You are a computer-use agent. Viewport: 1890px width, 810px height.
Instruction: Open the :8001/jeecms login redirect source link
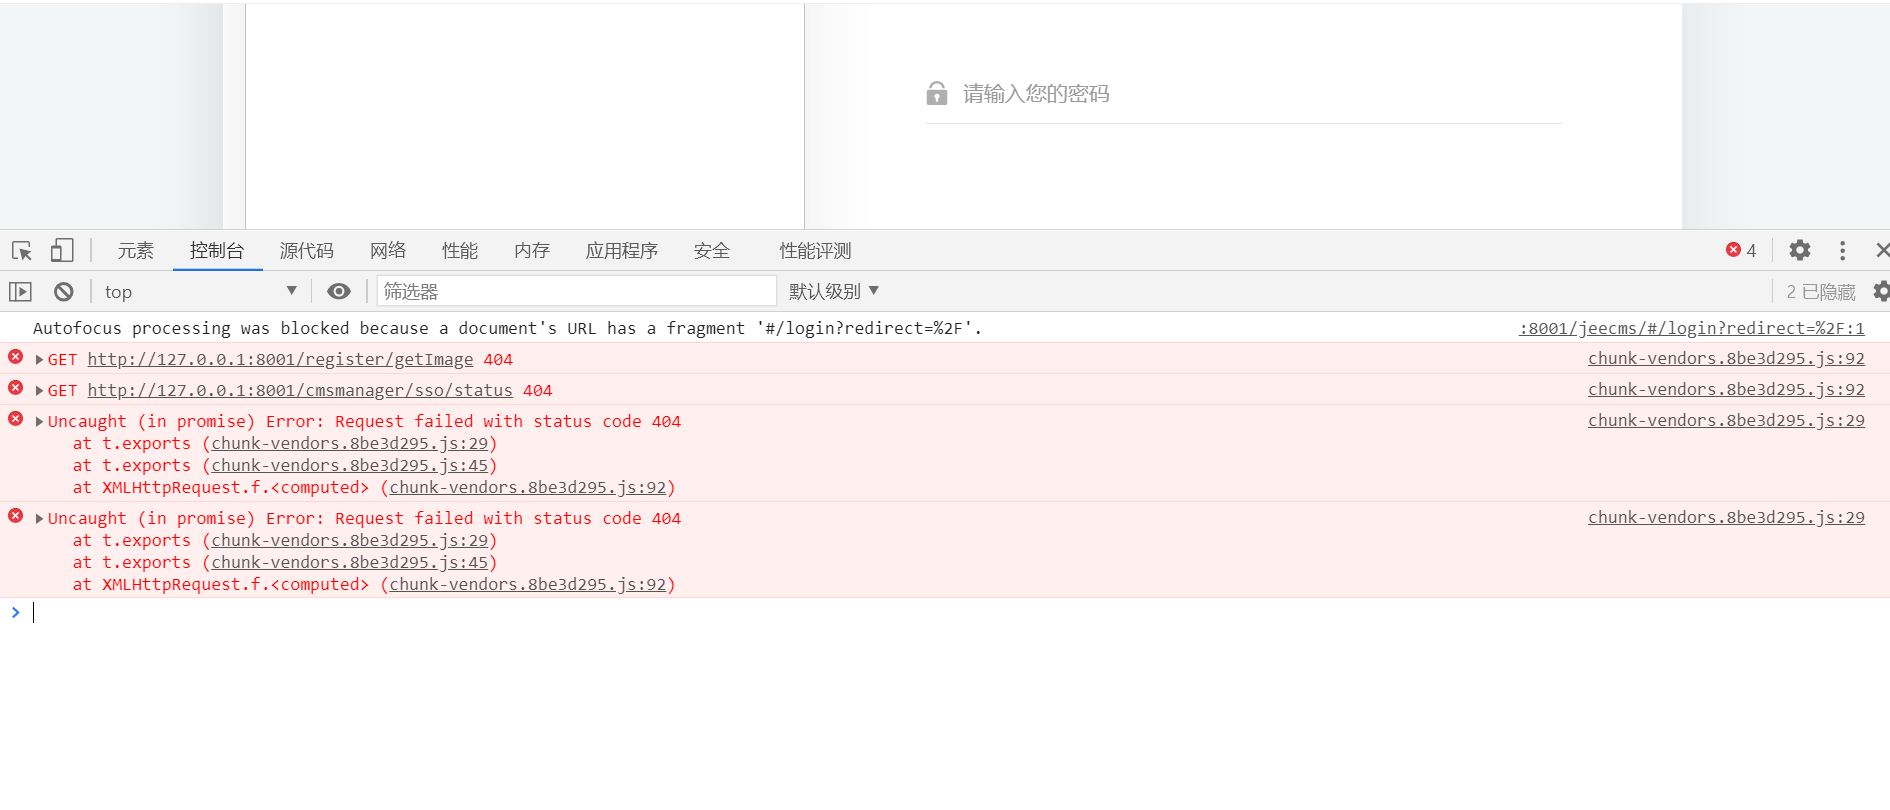[1692, 328]
